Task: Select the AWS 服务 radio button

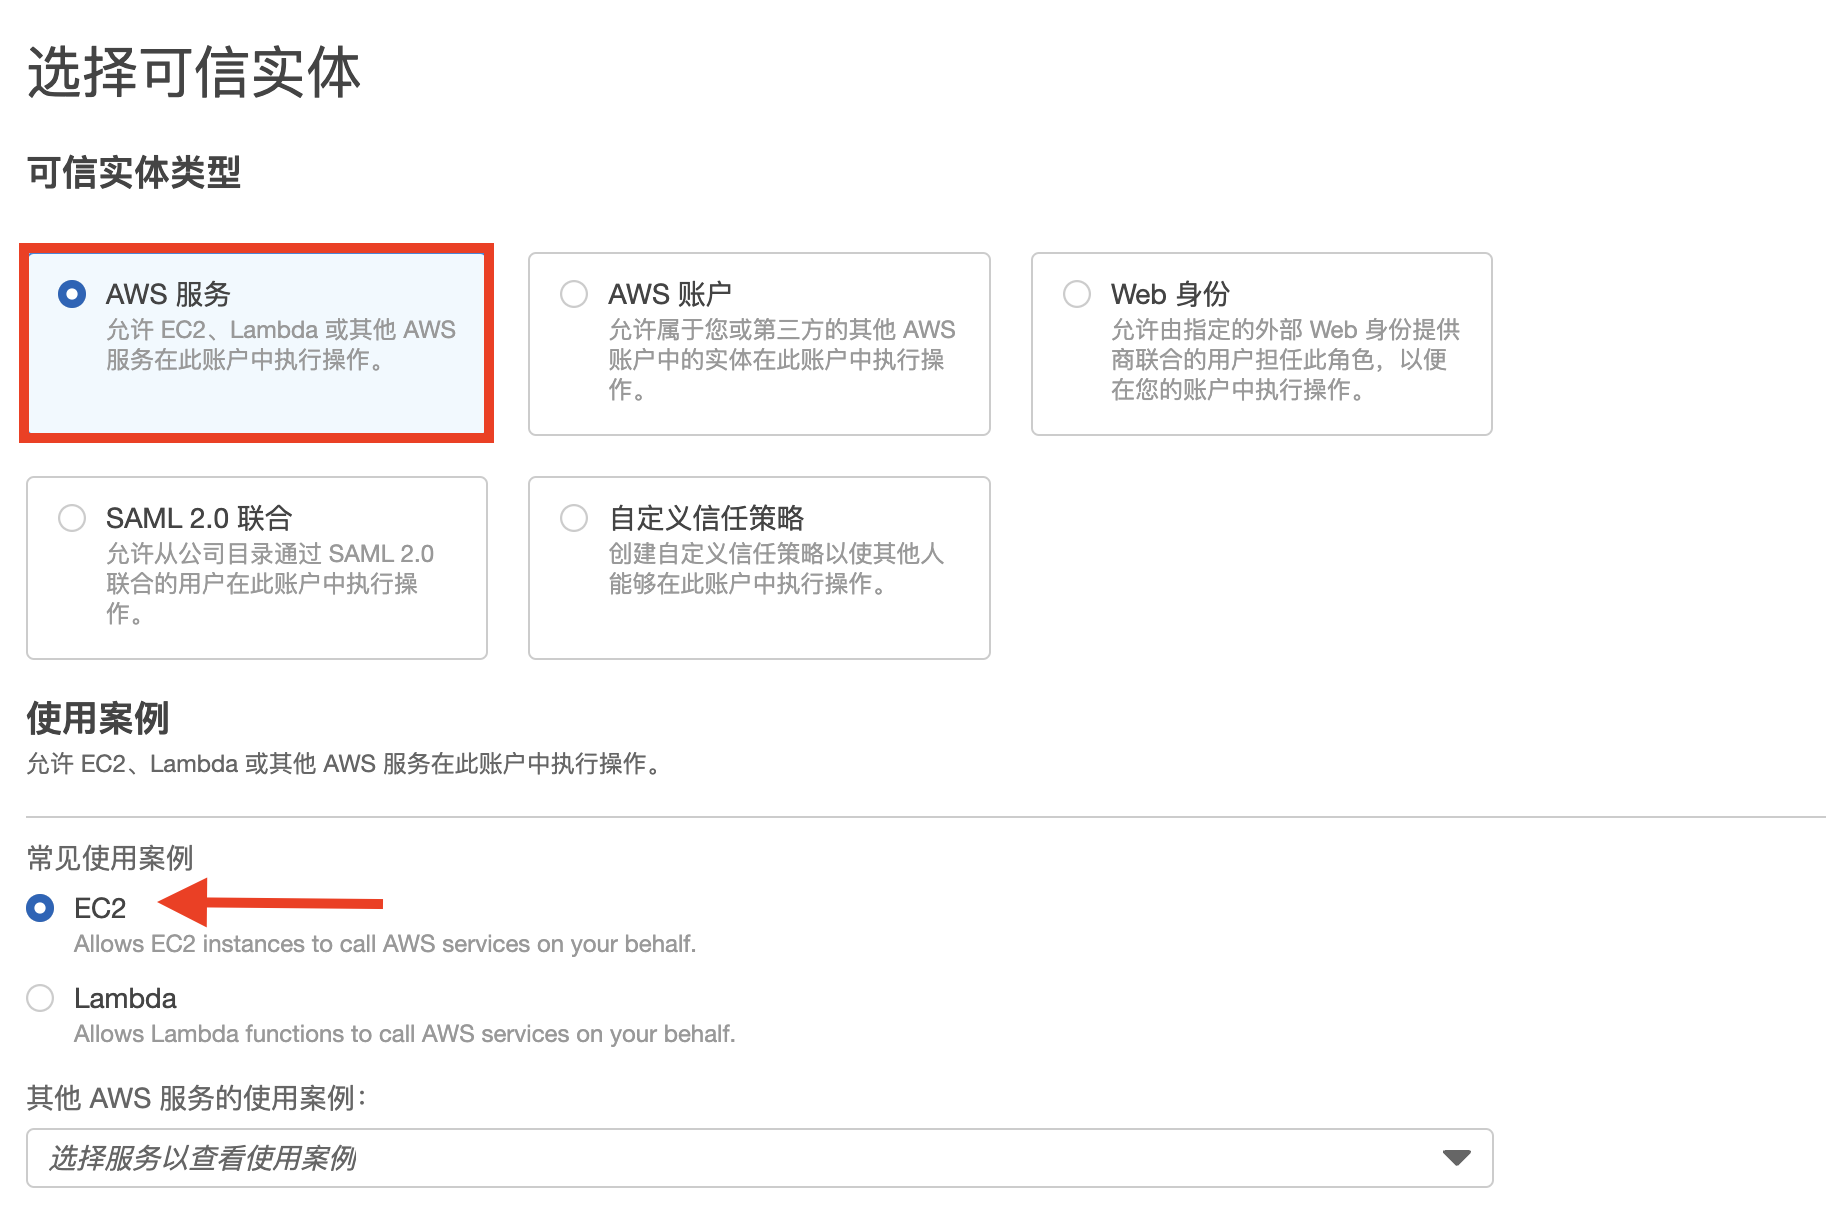Action: point(72,294)
